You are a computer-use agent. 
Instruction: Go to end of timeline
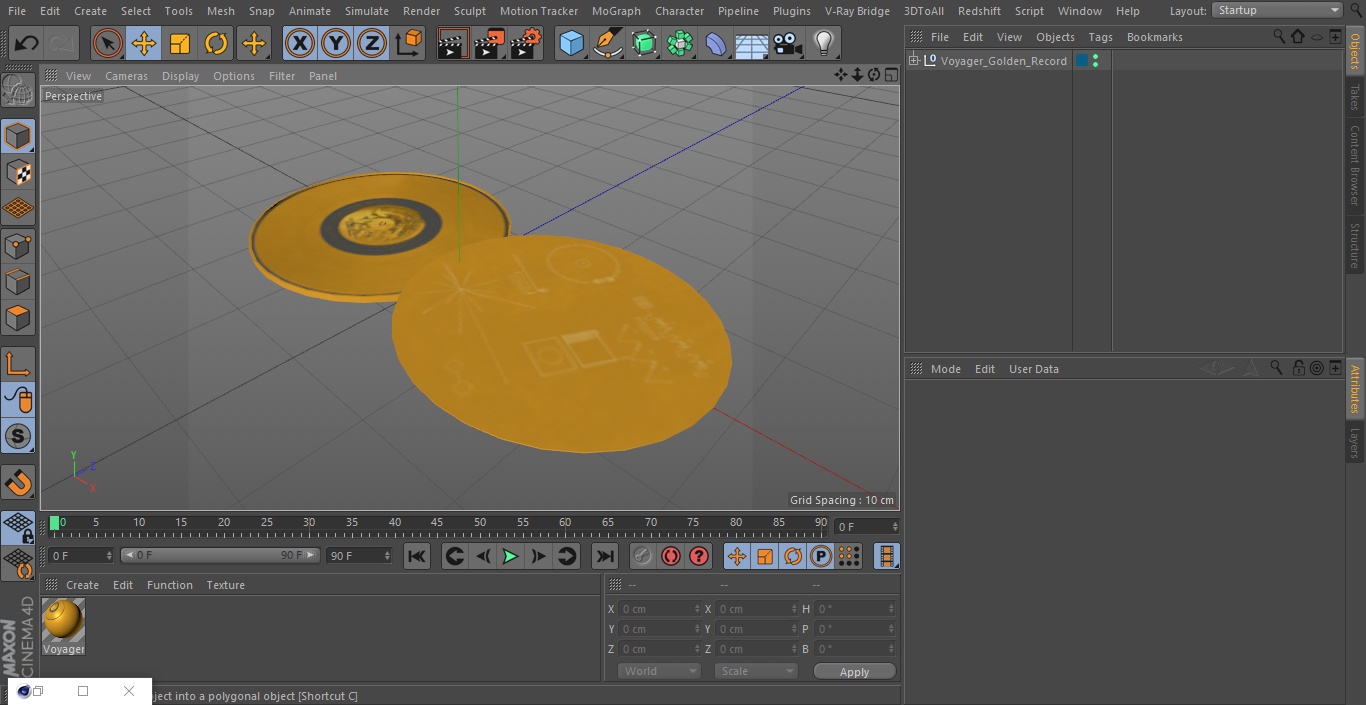pyautogui.click(x=605, y=556)
